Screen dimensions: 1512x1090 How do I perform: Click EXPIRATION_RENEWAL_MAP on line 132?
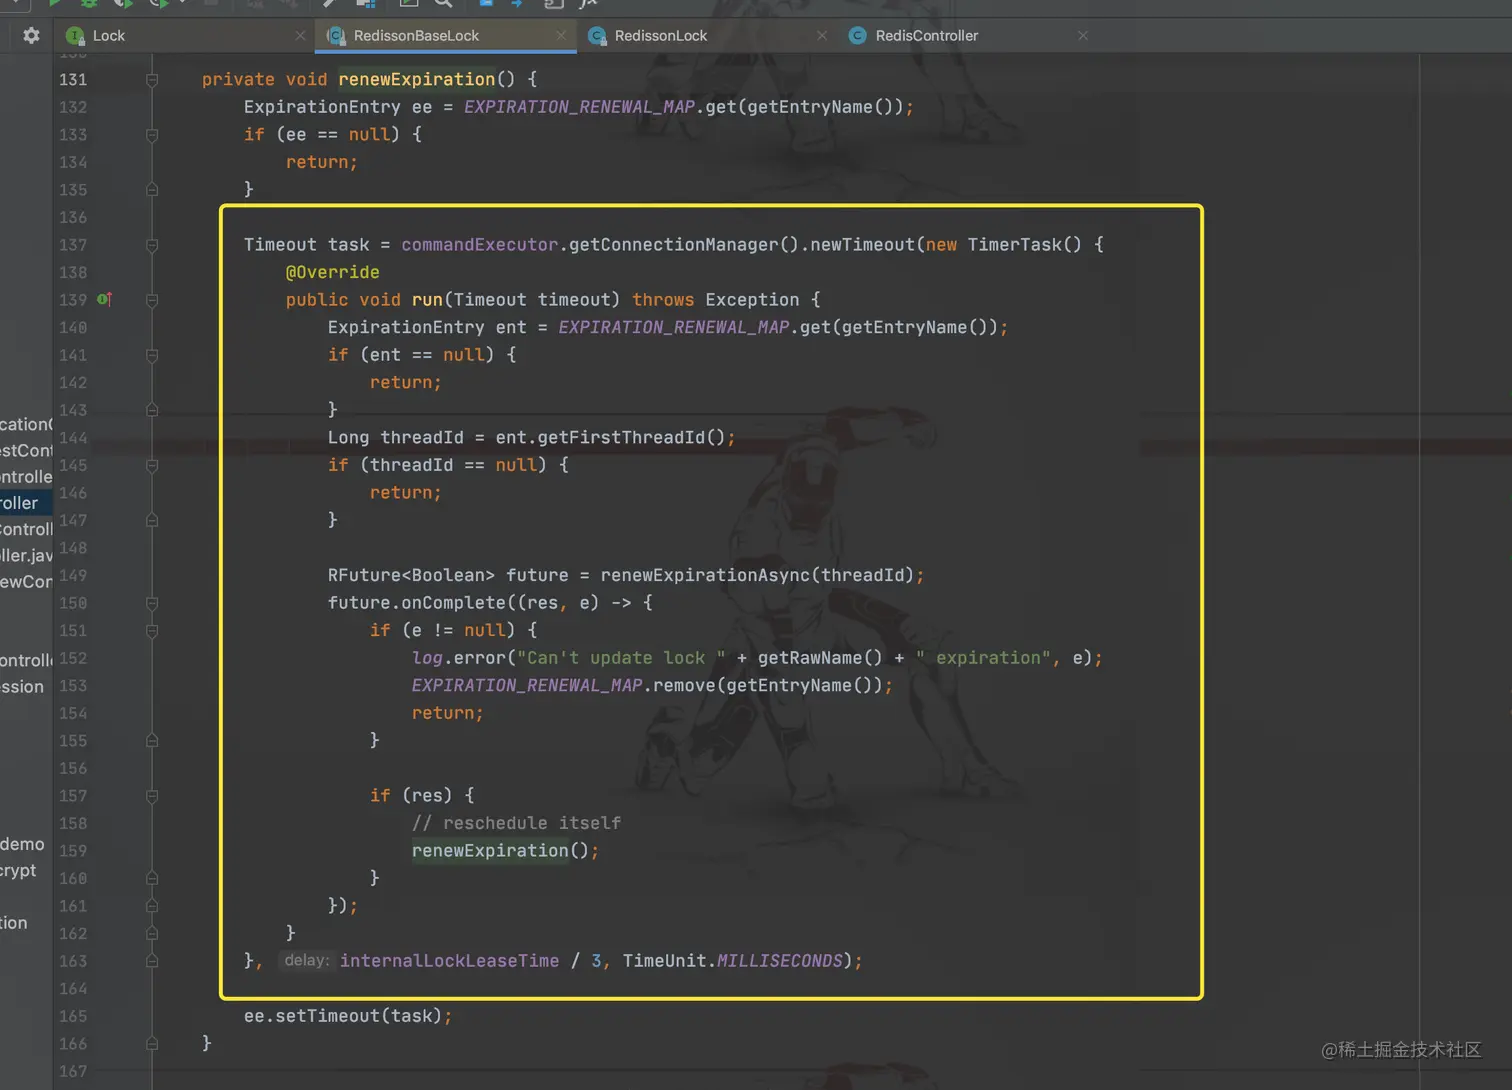[x=579, y=107]
